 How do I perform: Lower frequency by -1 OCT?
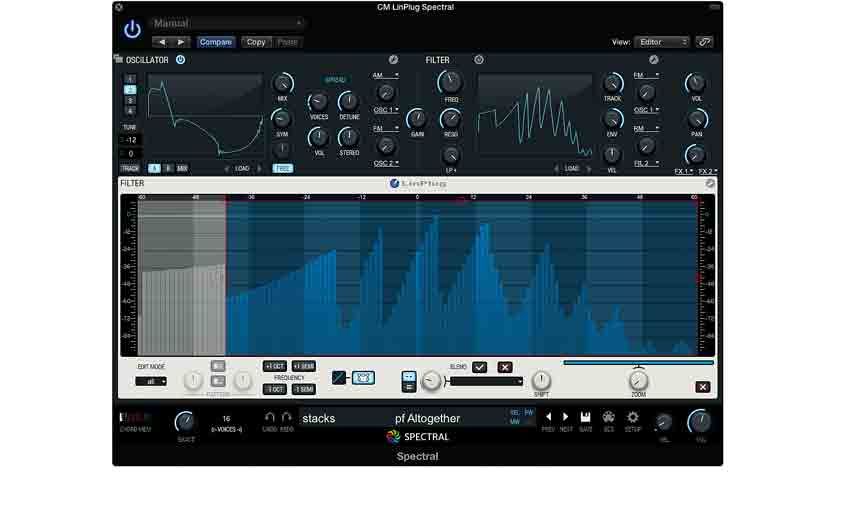pyautogui.click(x=275, y=389)
